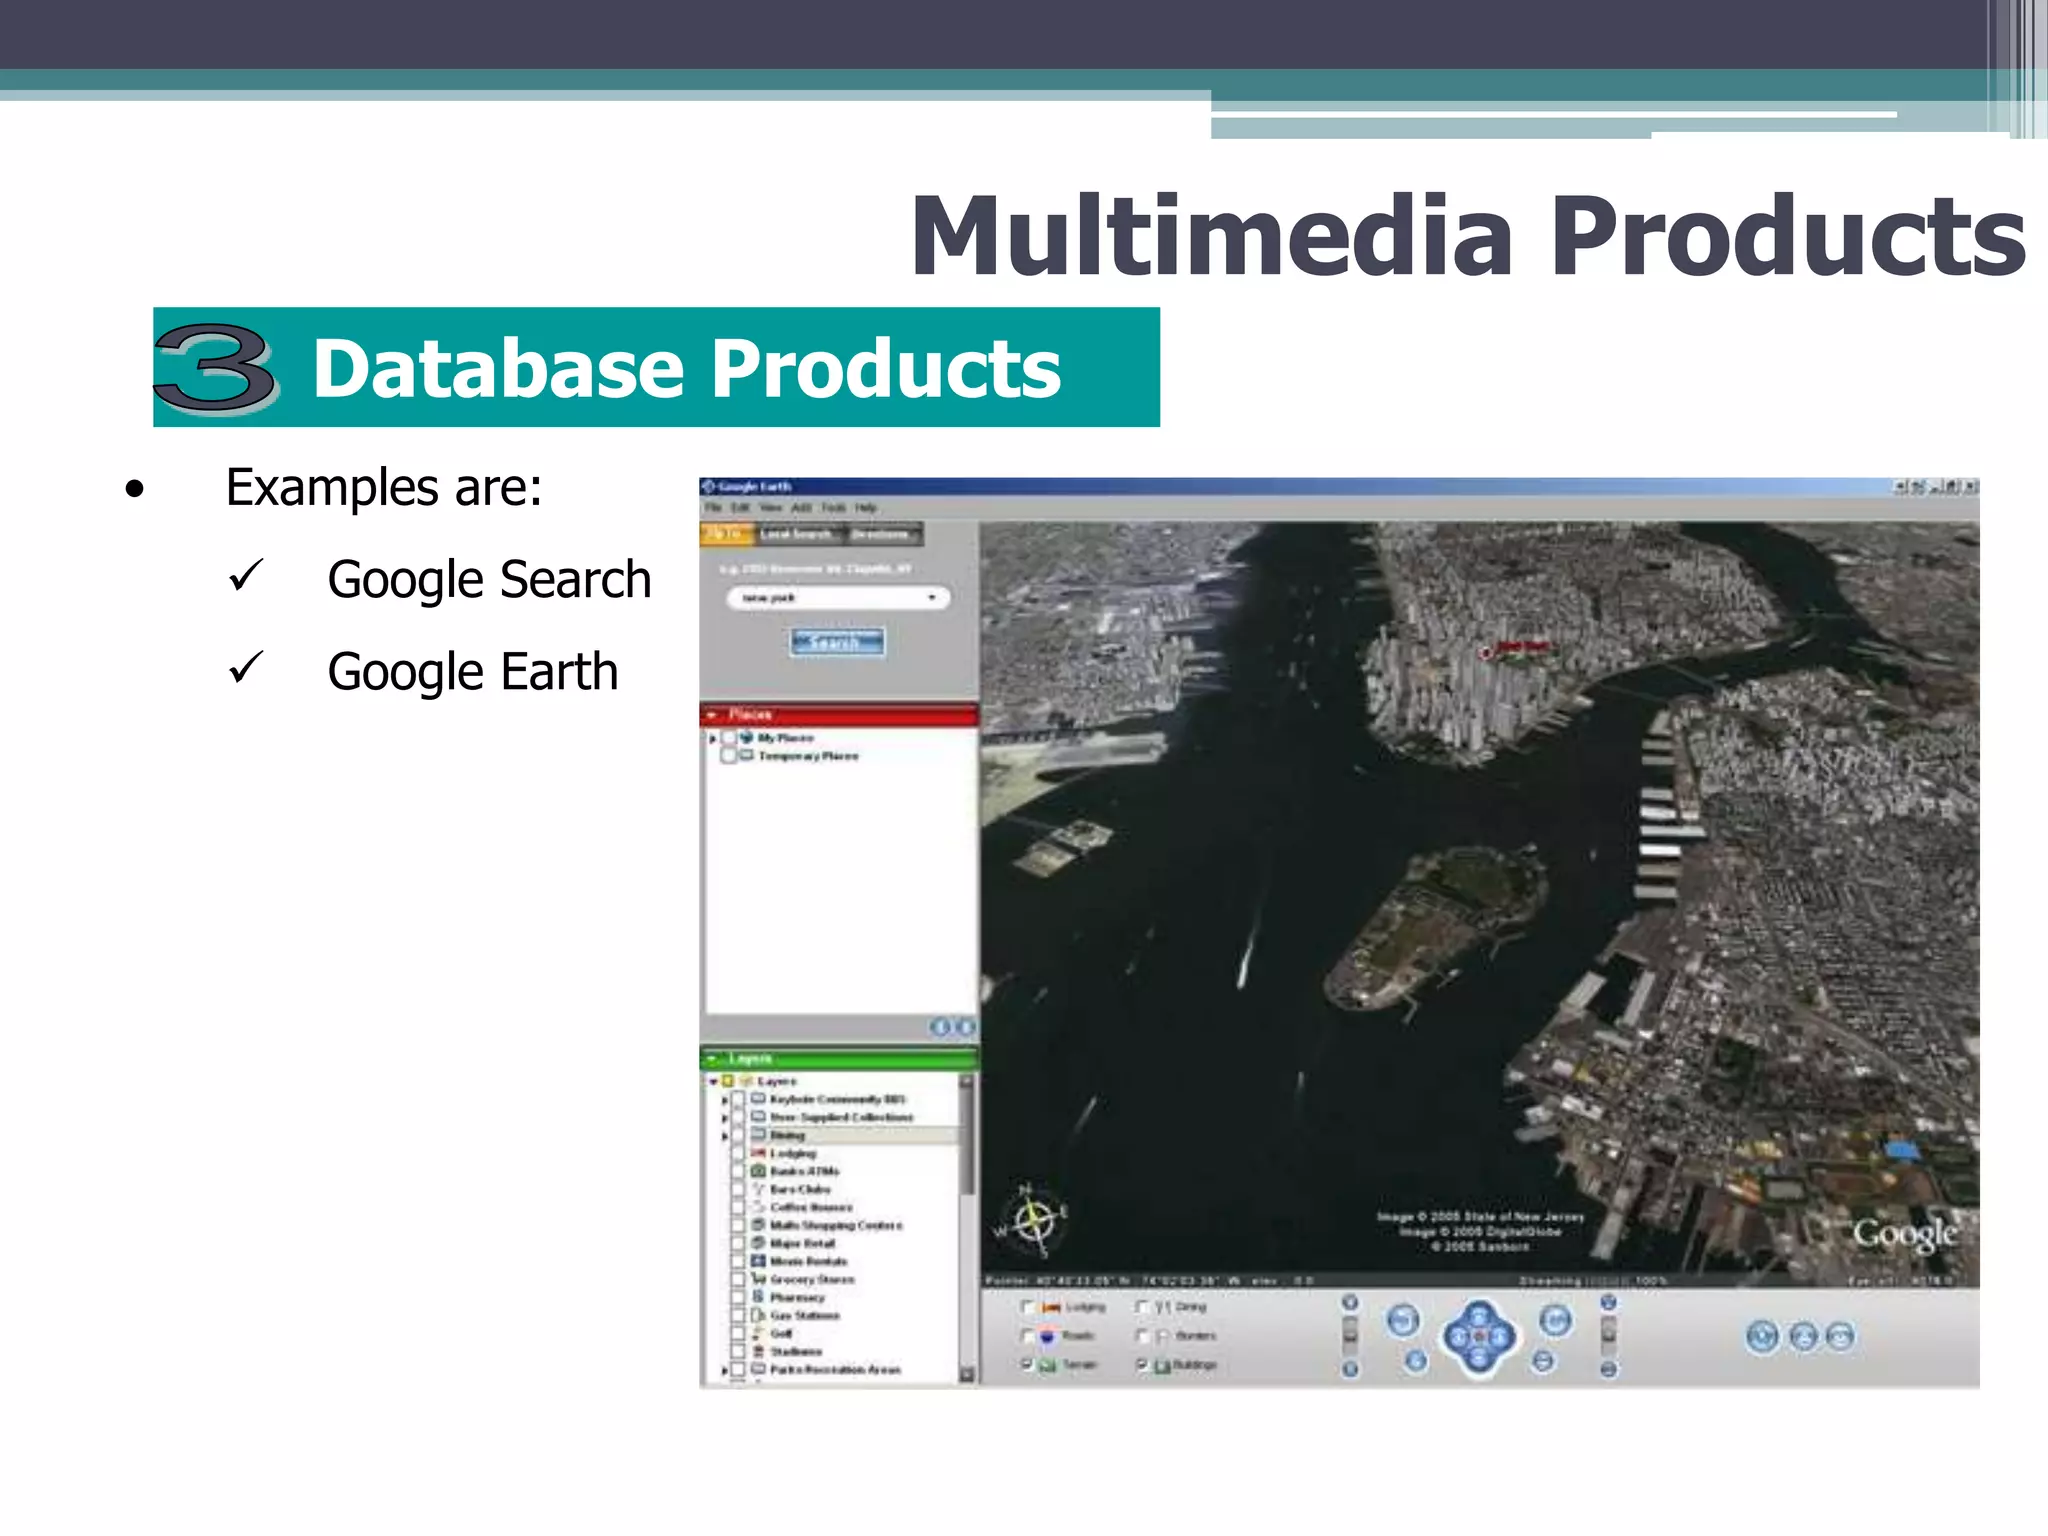Image resolution: width=2048 pixels, height=1536 pixels.
Task: Click the middle of three round icons at right
Action: [1803, 1337]
